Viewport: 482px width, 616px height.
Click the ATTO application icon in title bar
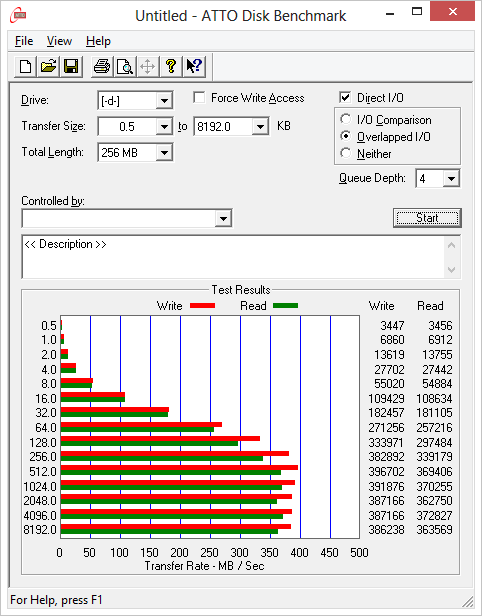(18, 16)
